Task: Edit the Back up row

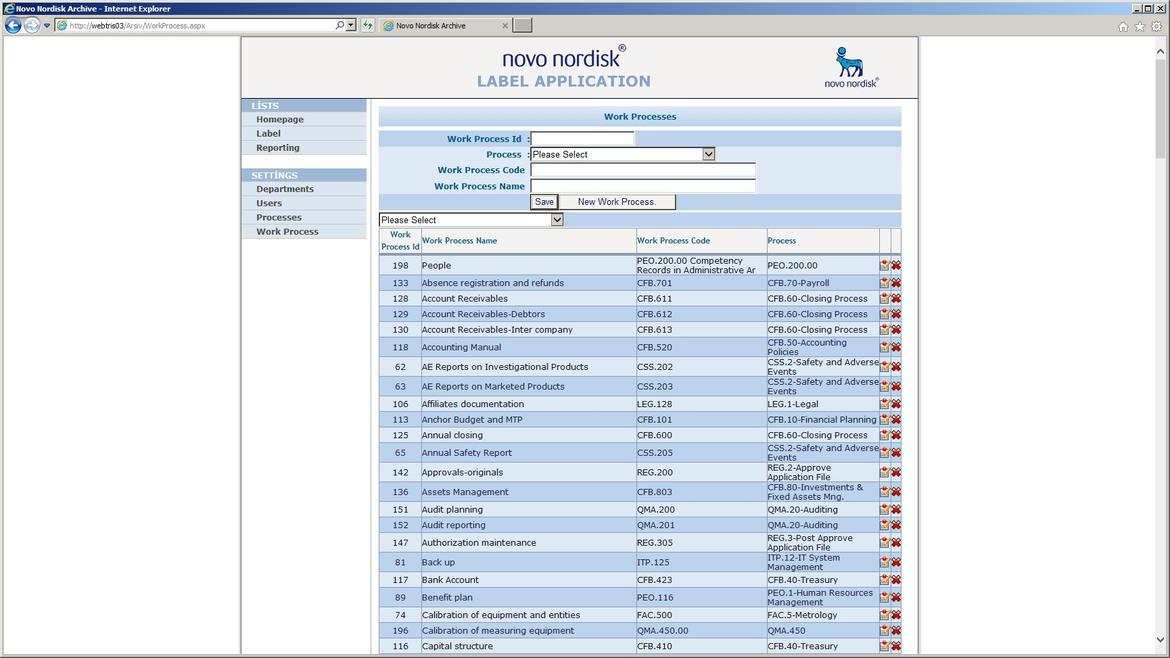Action: (884, 563)
